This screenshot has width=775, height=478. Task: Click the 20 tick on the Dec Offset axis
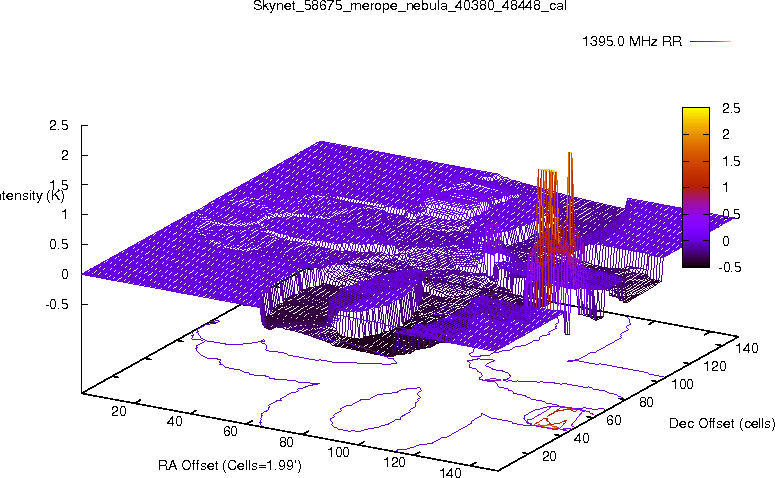click(549, 456)
